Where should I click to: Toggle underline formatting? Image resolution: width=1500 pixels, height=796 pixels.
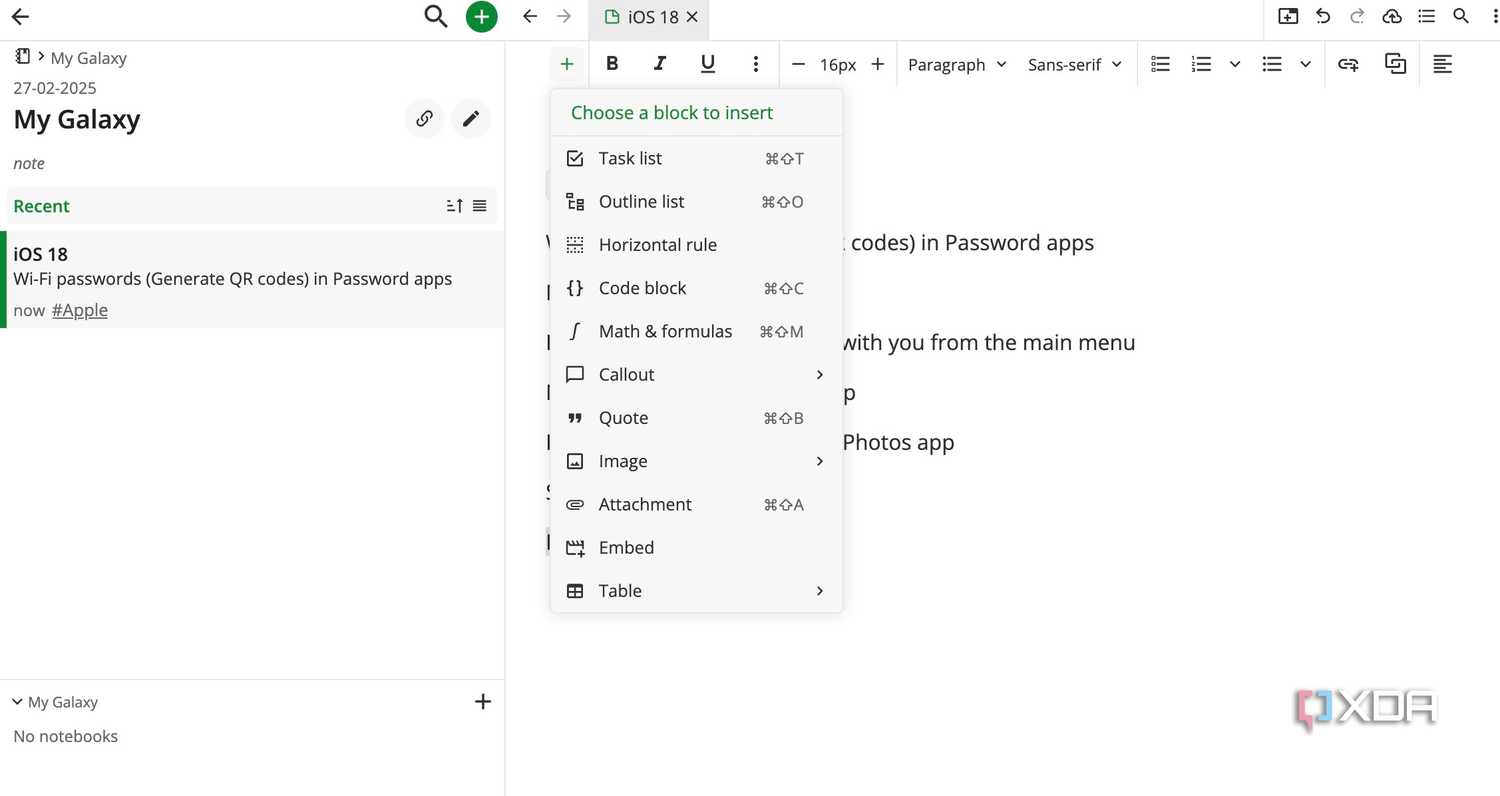(708, 64)
